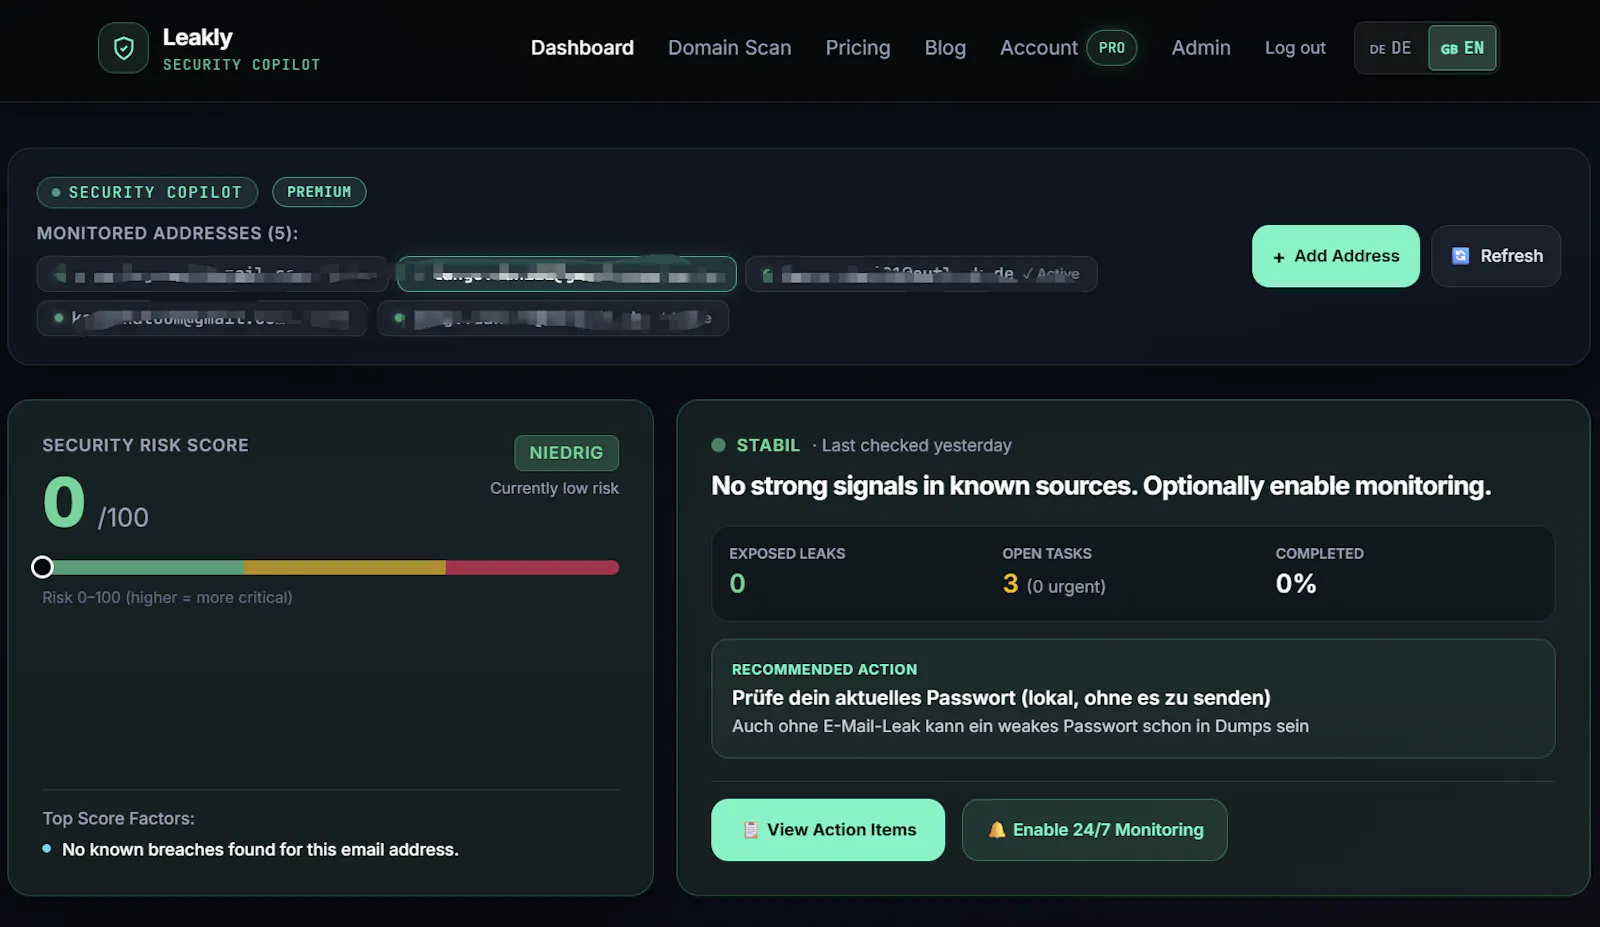Select the monitored address marked Active

tap(921, 274)
